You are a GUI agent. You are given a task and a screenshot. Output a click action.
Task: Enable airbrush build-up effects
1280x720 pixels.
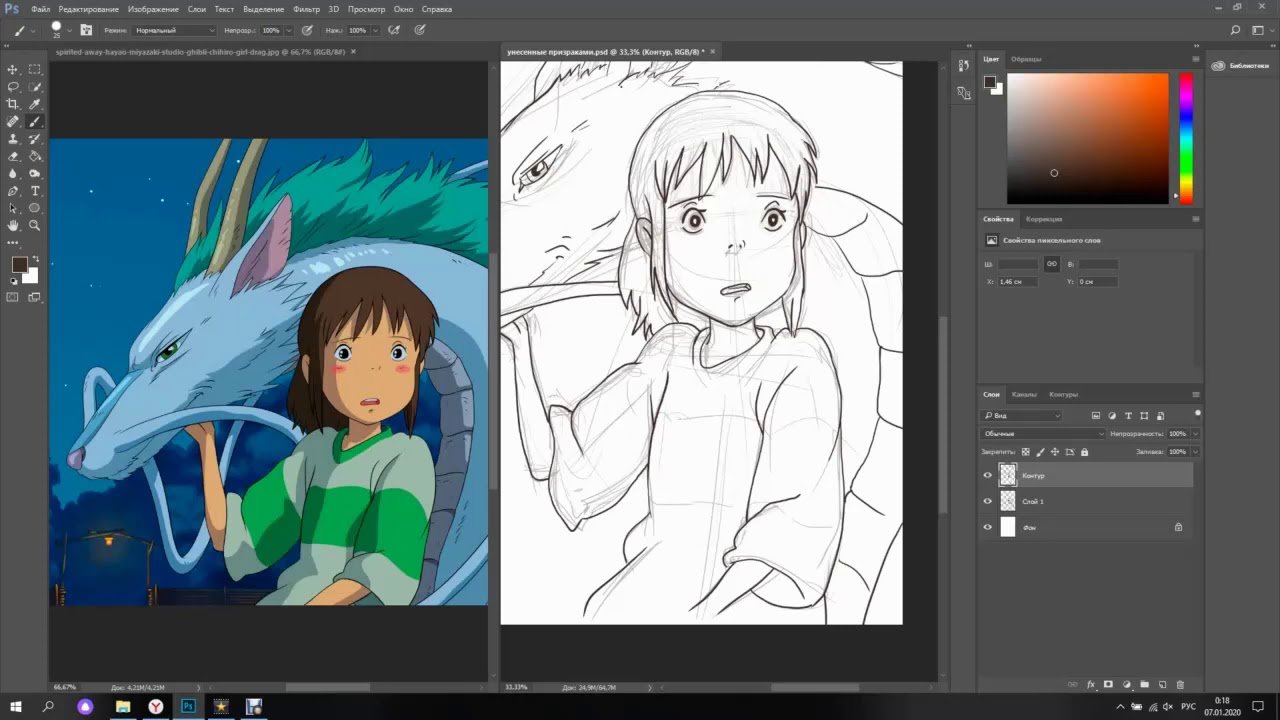tap(393, 31)
